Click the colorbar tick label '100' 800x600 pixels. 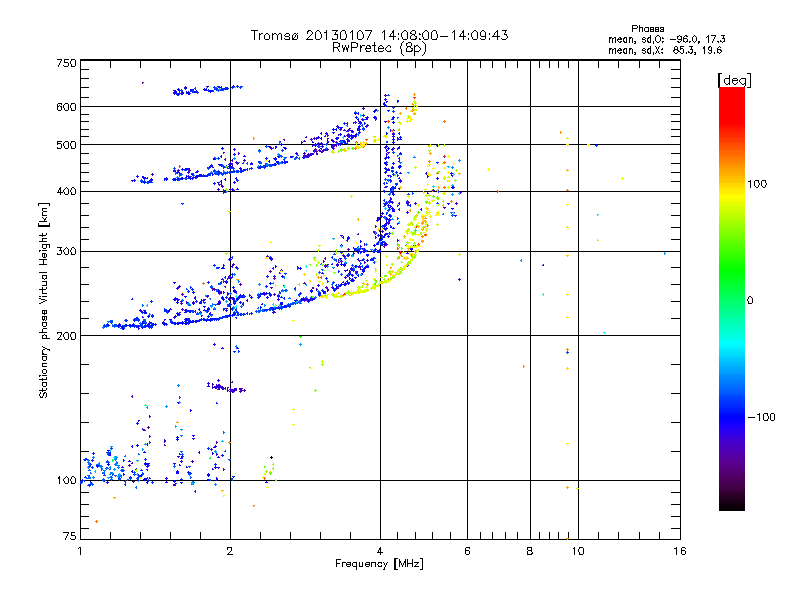pyautogui.click(x=757, y=184)
